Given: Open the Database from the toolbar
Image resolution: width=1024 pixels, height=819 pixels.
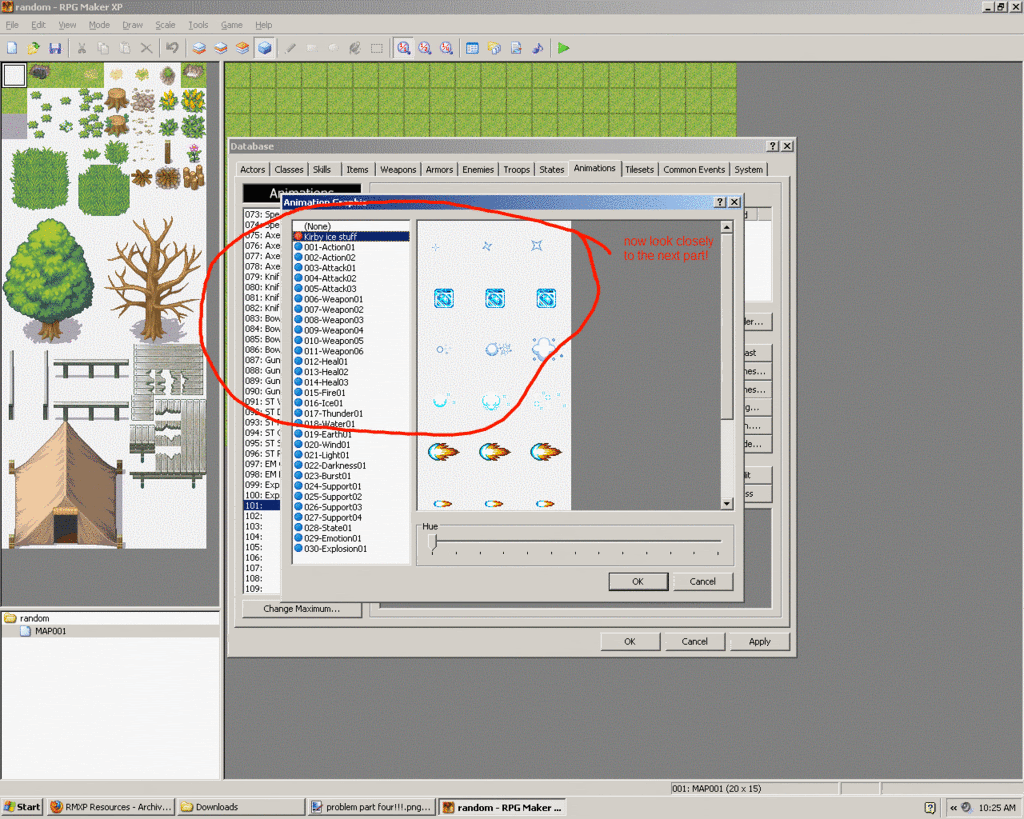Looking at the screenshot, I should (473, 48).
